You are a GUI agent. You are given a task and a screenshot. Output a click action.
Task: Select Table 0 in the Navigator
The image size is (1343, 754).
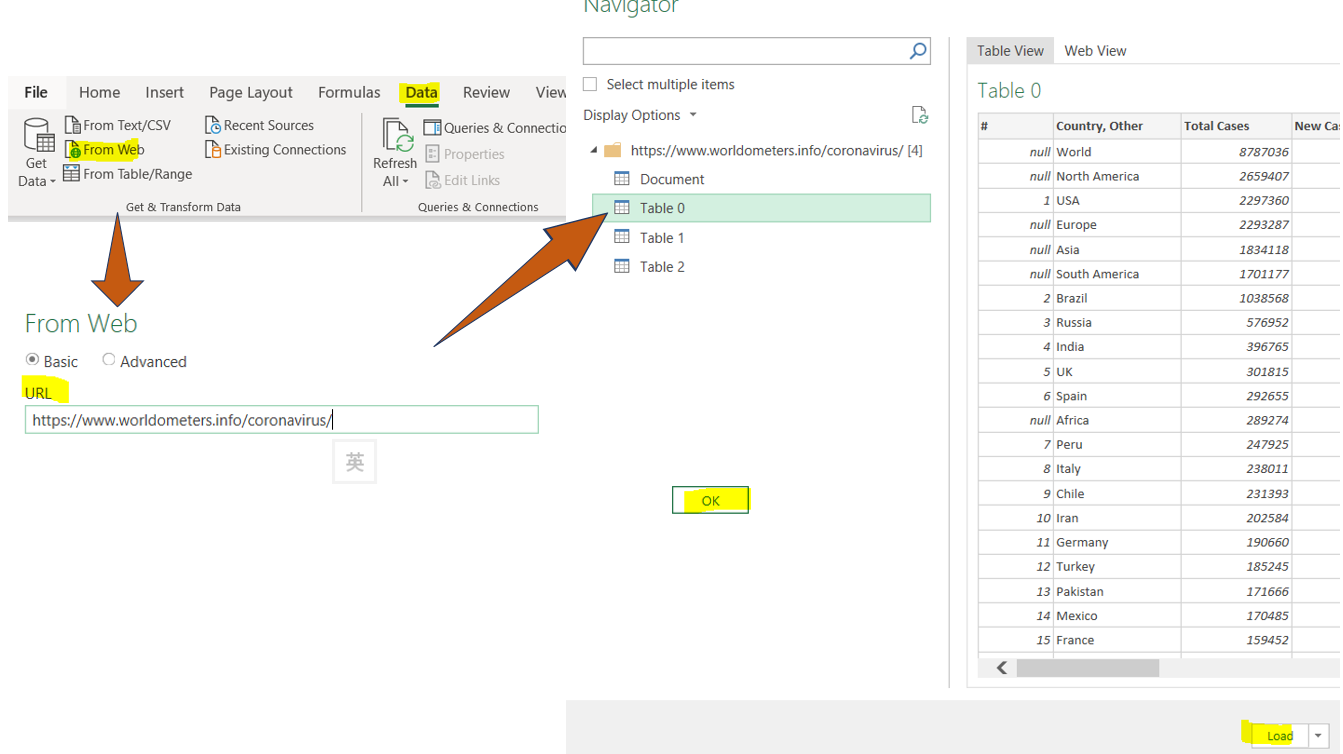761,208
